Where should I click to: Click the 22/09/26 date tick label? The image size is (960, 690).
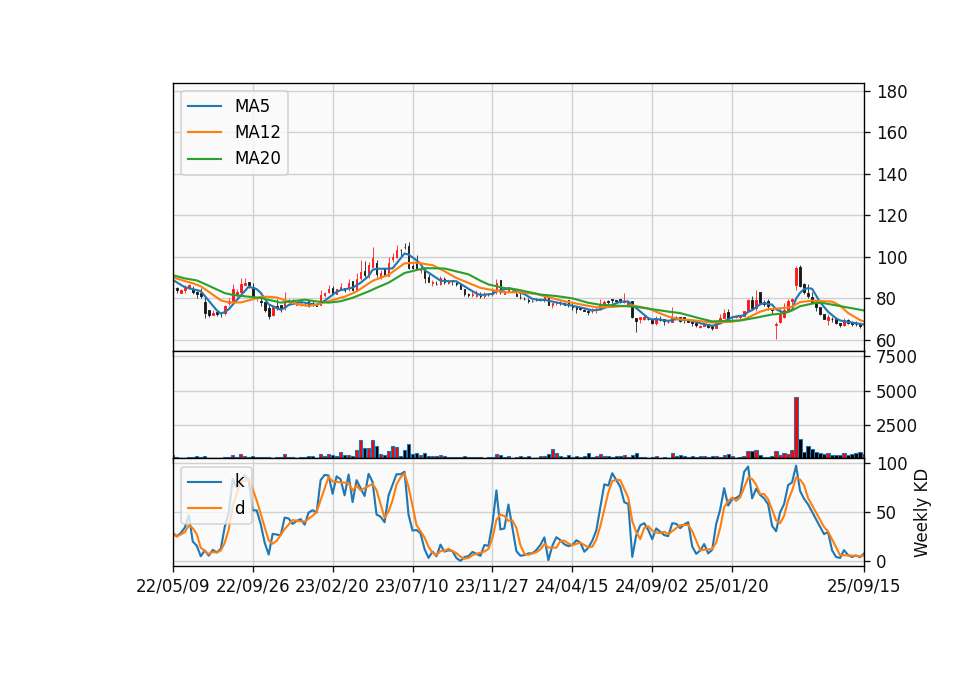click(x=252, y=586)
